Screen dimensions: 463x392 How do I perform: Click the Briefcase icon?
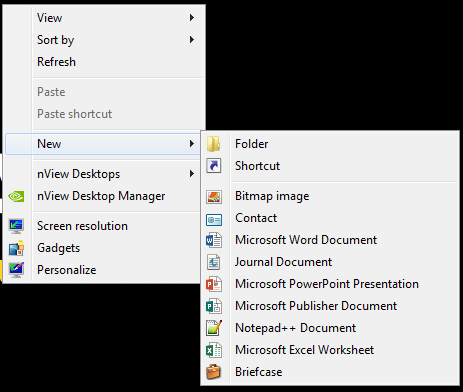point(214,372)
